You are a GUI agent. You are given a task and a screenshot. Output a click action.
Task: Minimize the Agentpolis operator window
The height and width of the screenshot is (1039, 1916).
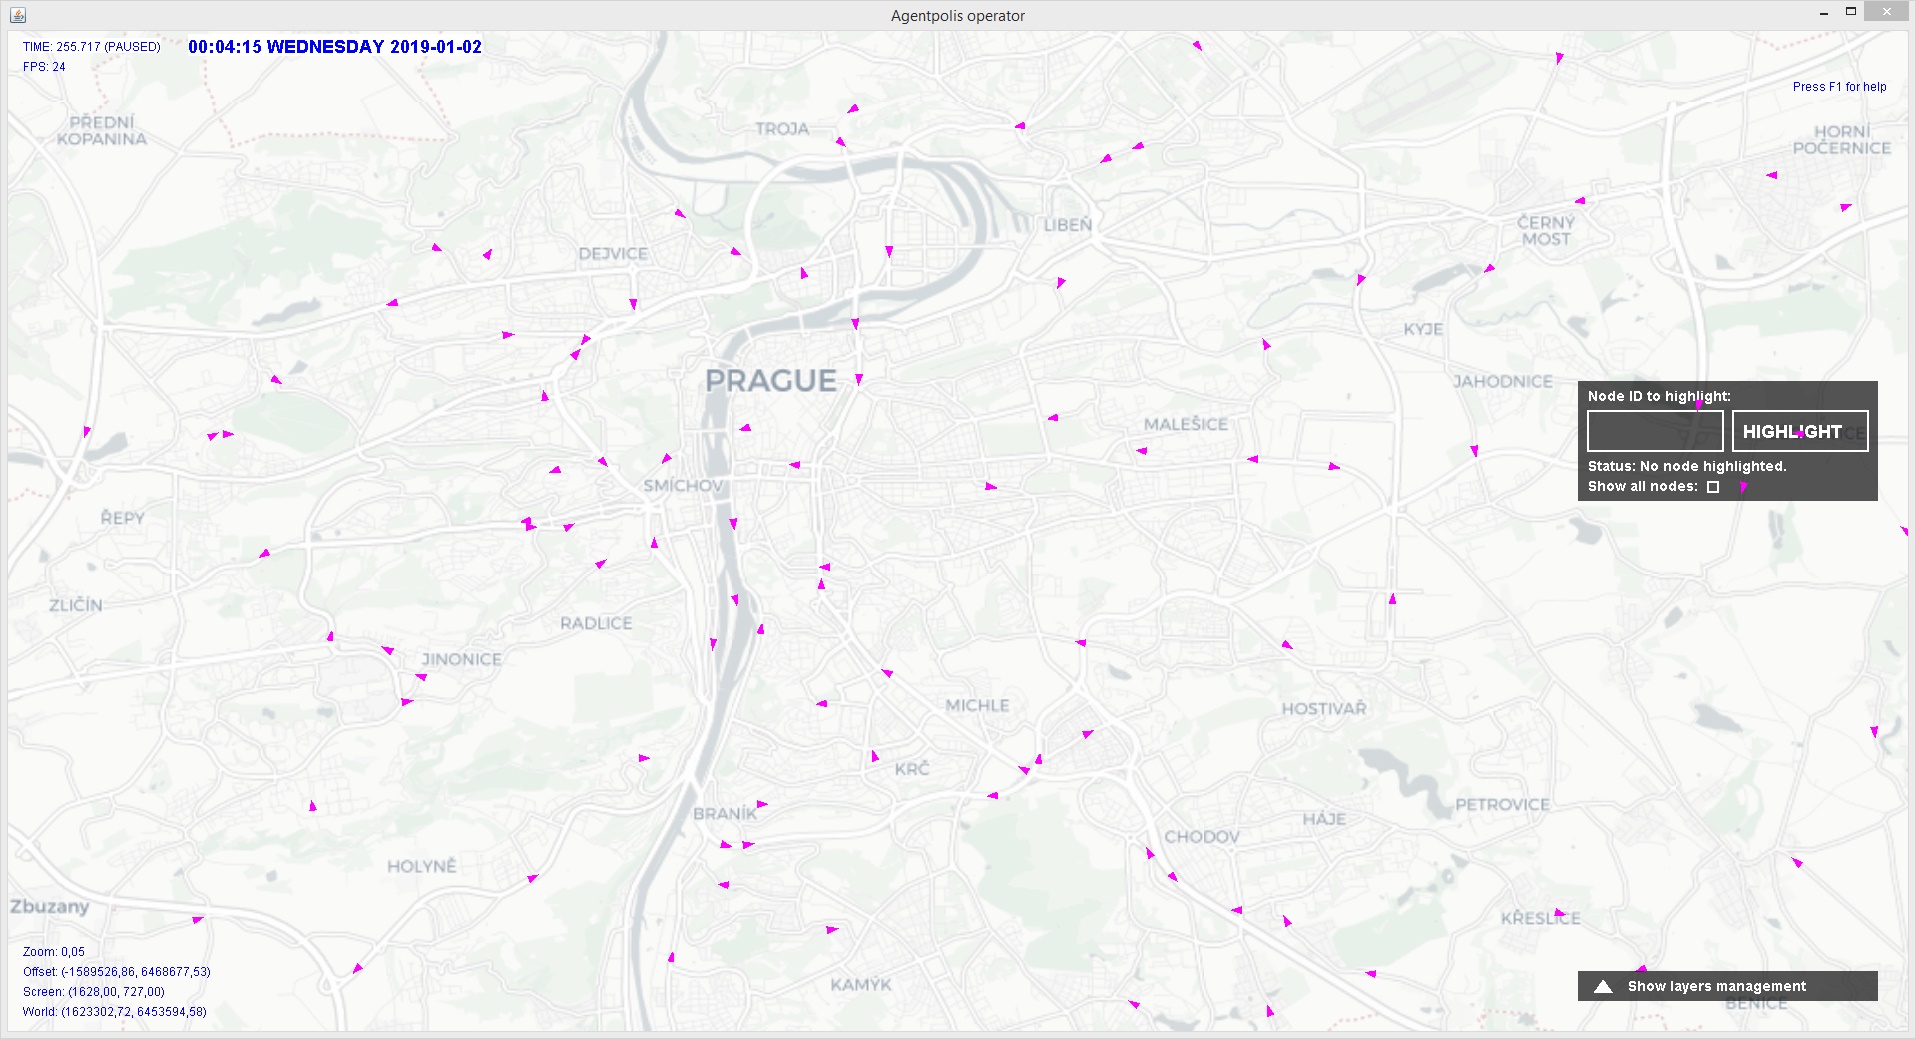[1824, 13]
